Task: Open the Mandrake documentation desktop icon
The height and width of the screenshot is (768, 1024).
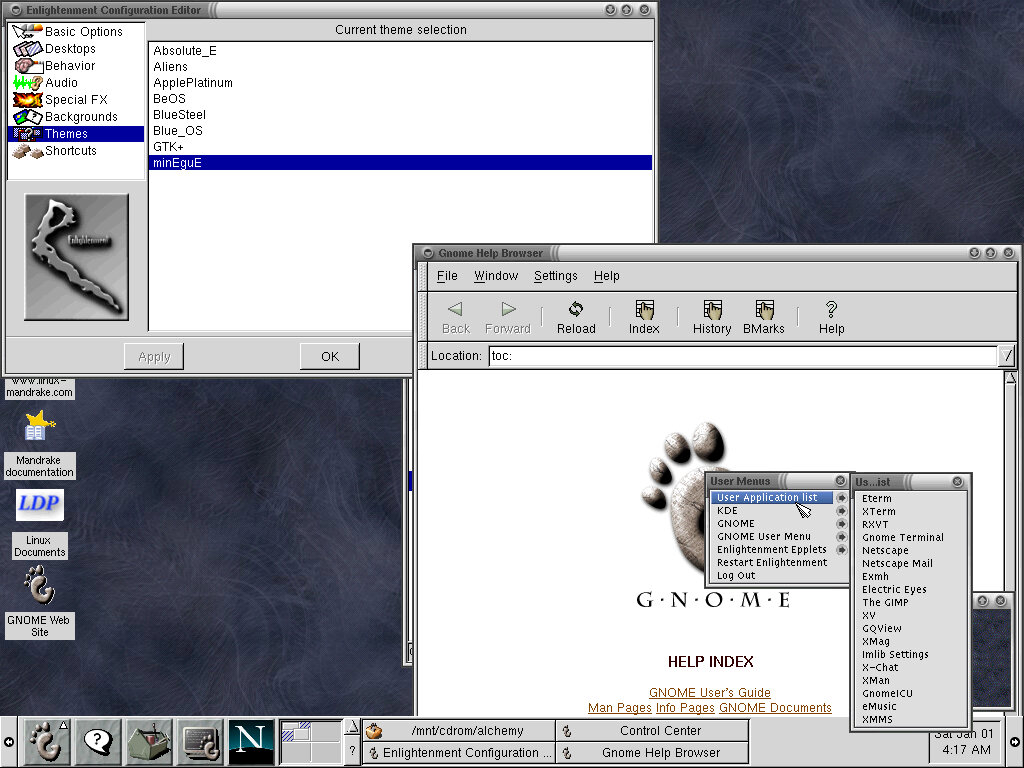Action: click(39, 428)
